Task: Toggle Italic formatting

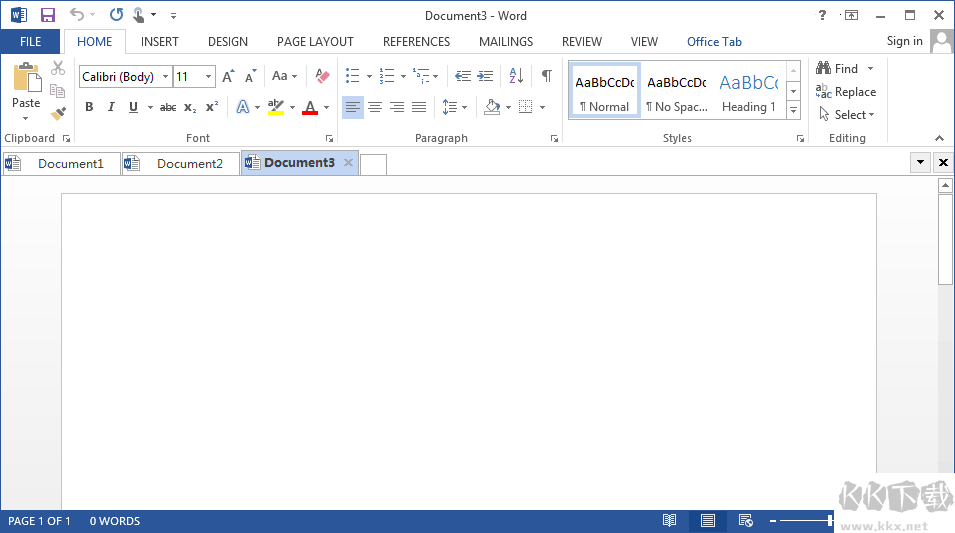Action: (110, 107)
